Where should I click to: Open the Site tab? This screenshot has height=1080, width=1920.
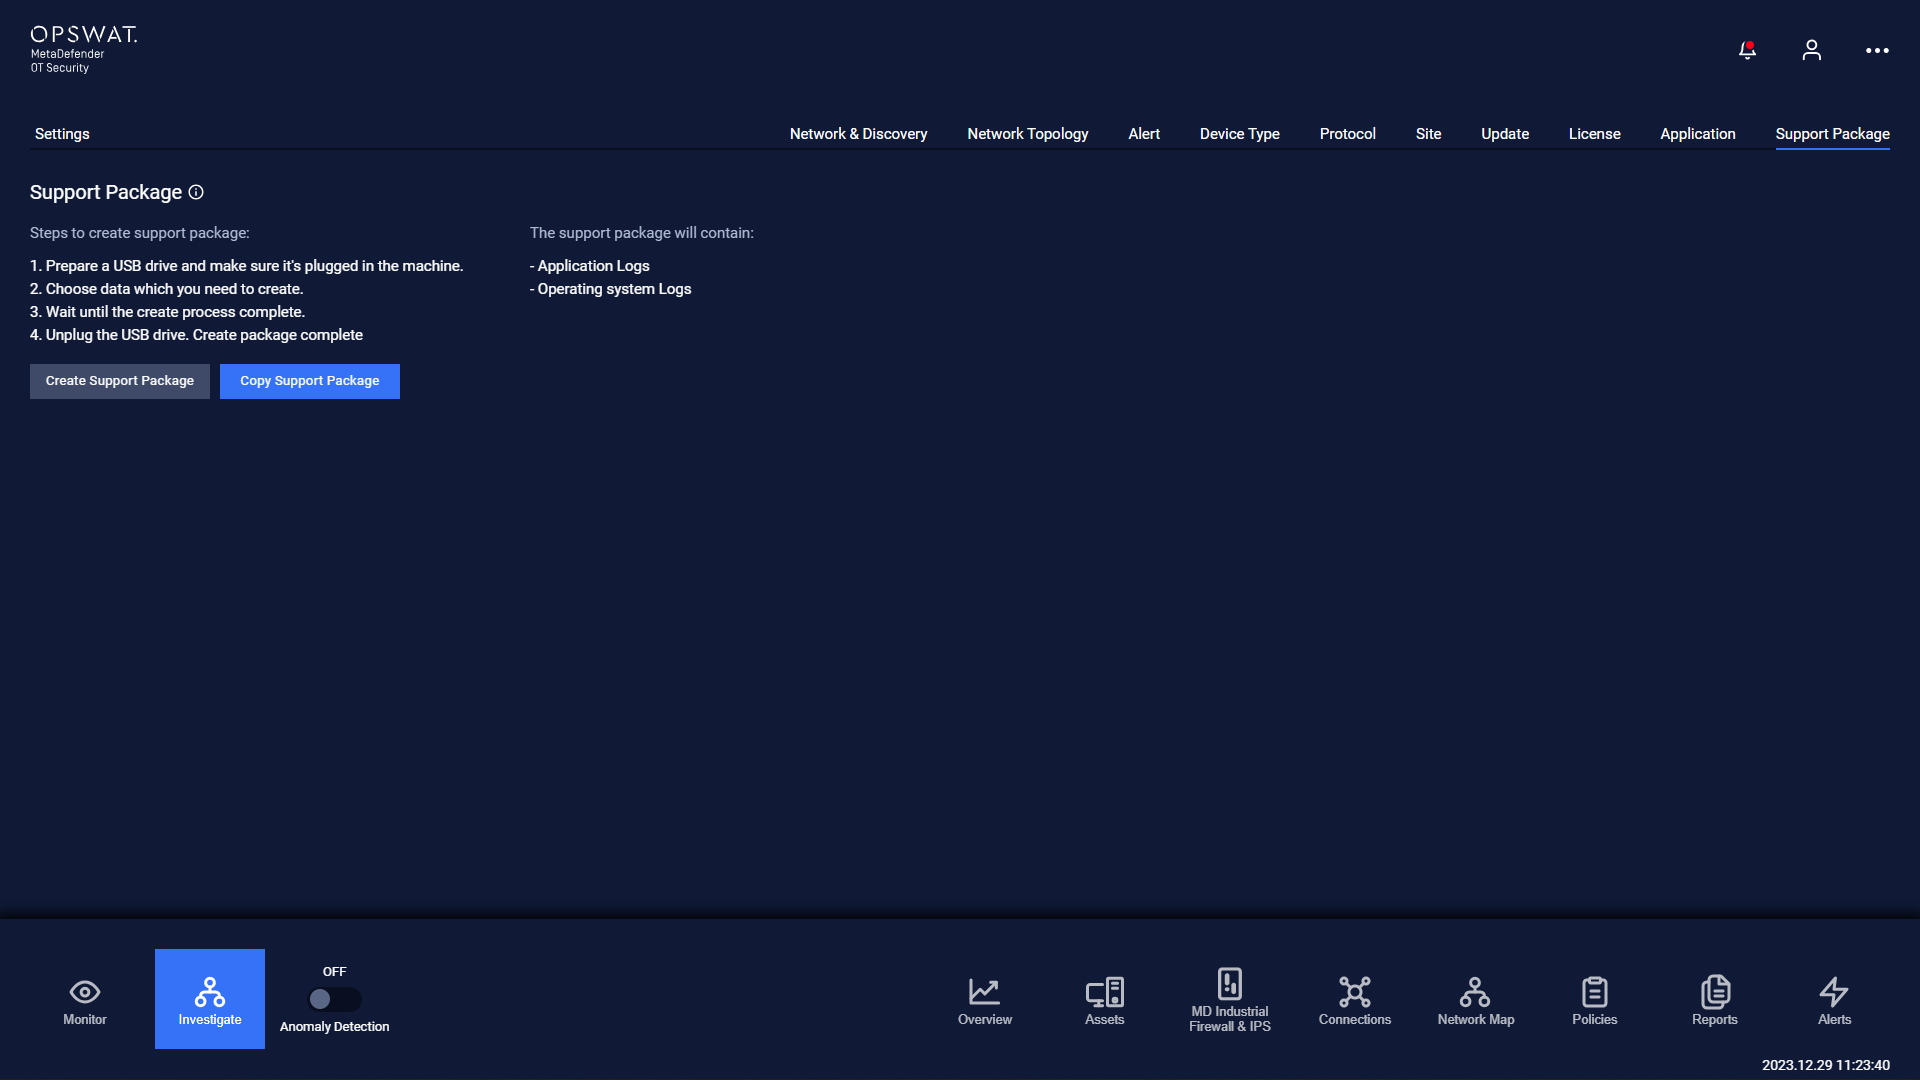[1428, 134]
